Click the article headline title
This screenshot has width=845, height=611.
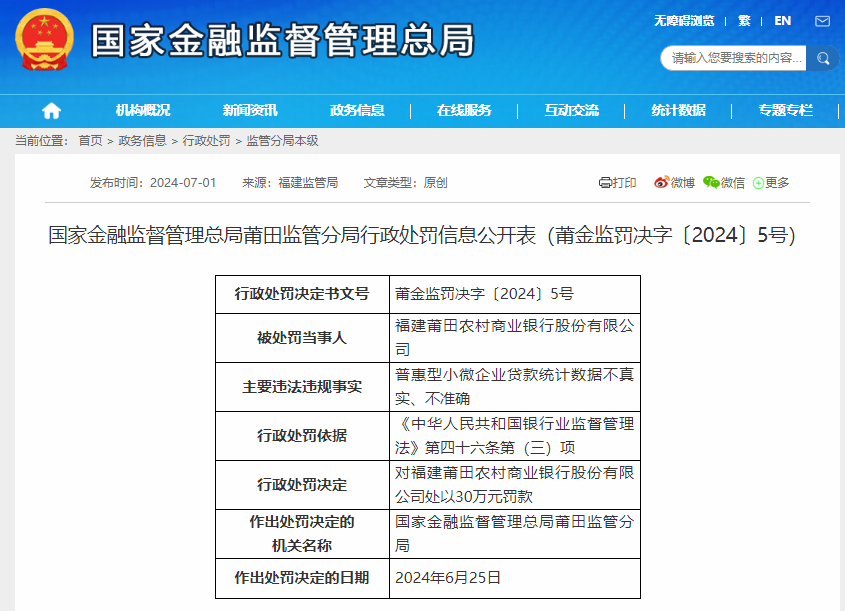click(x=422, y=235)
